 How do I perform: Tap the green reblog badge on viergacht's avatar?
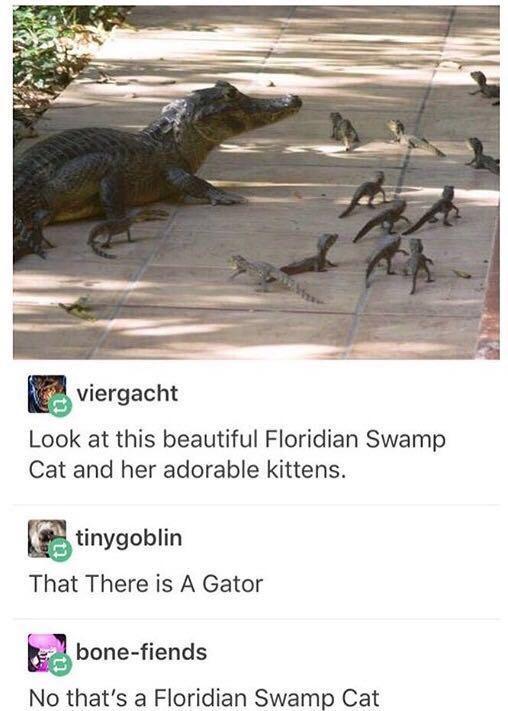[60, 405]
